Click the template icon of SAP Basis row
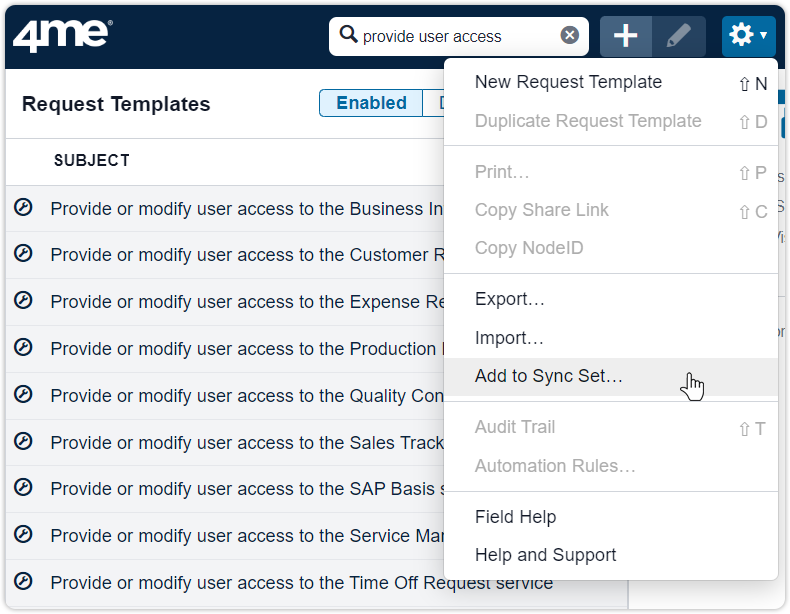 [x=23, y=487]
